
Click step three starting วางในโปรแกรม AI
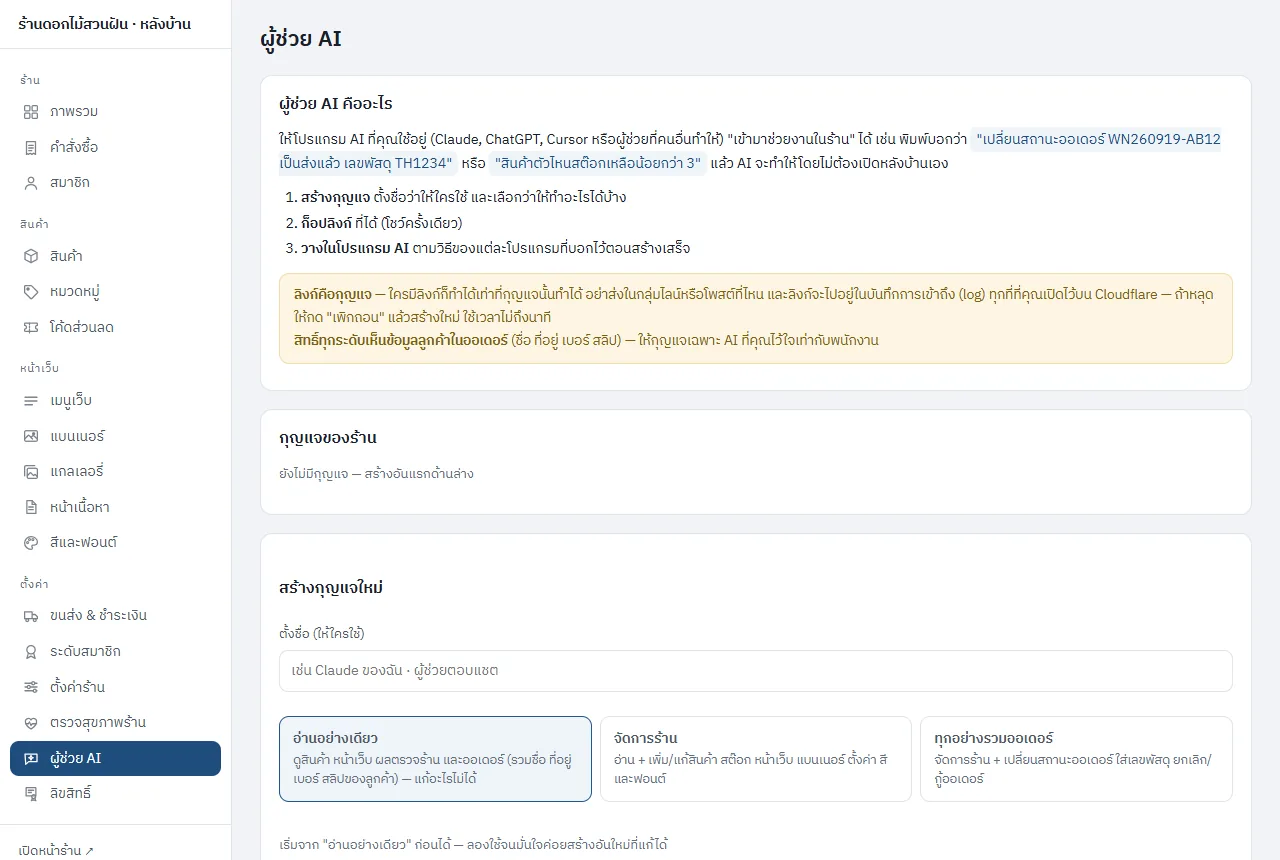[495, 248]
